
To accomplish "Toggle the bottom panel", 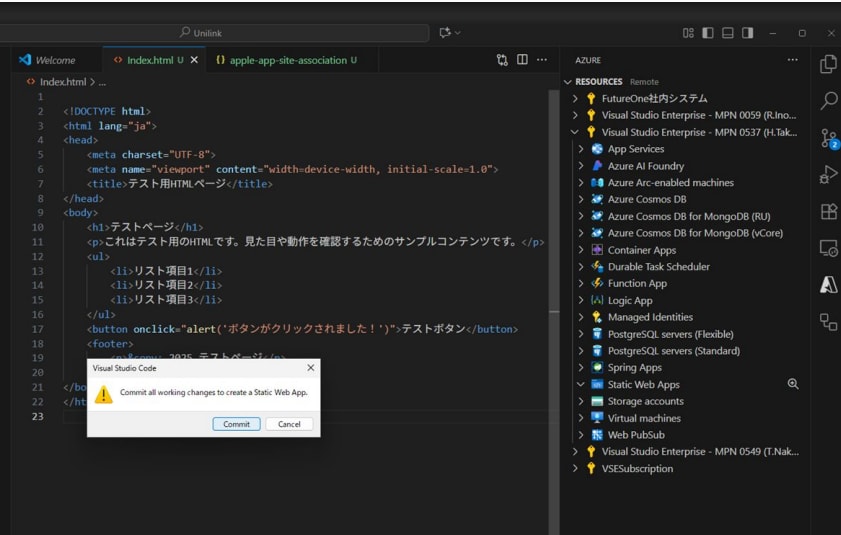I will click(728, 33).
